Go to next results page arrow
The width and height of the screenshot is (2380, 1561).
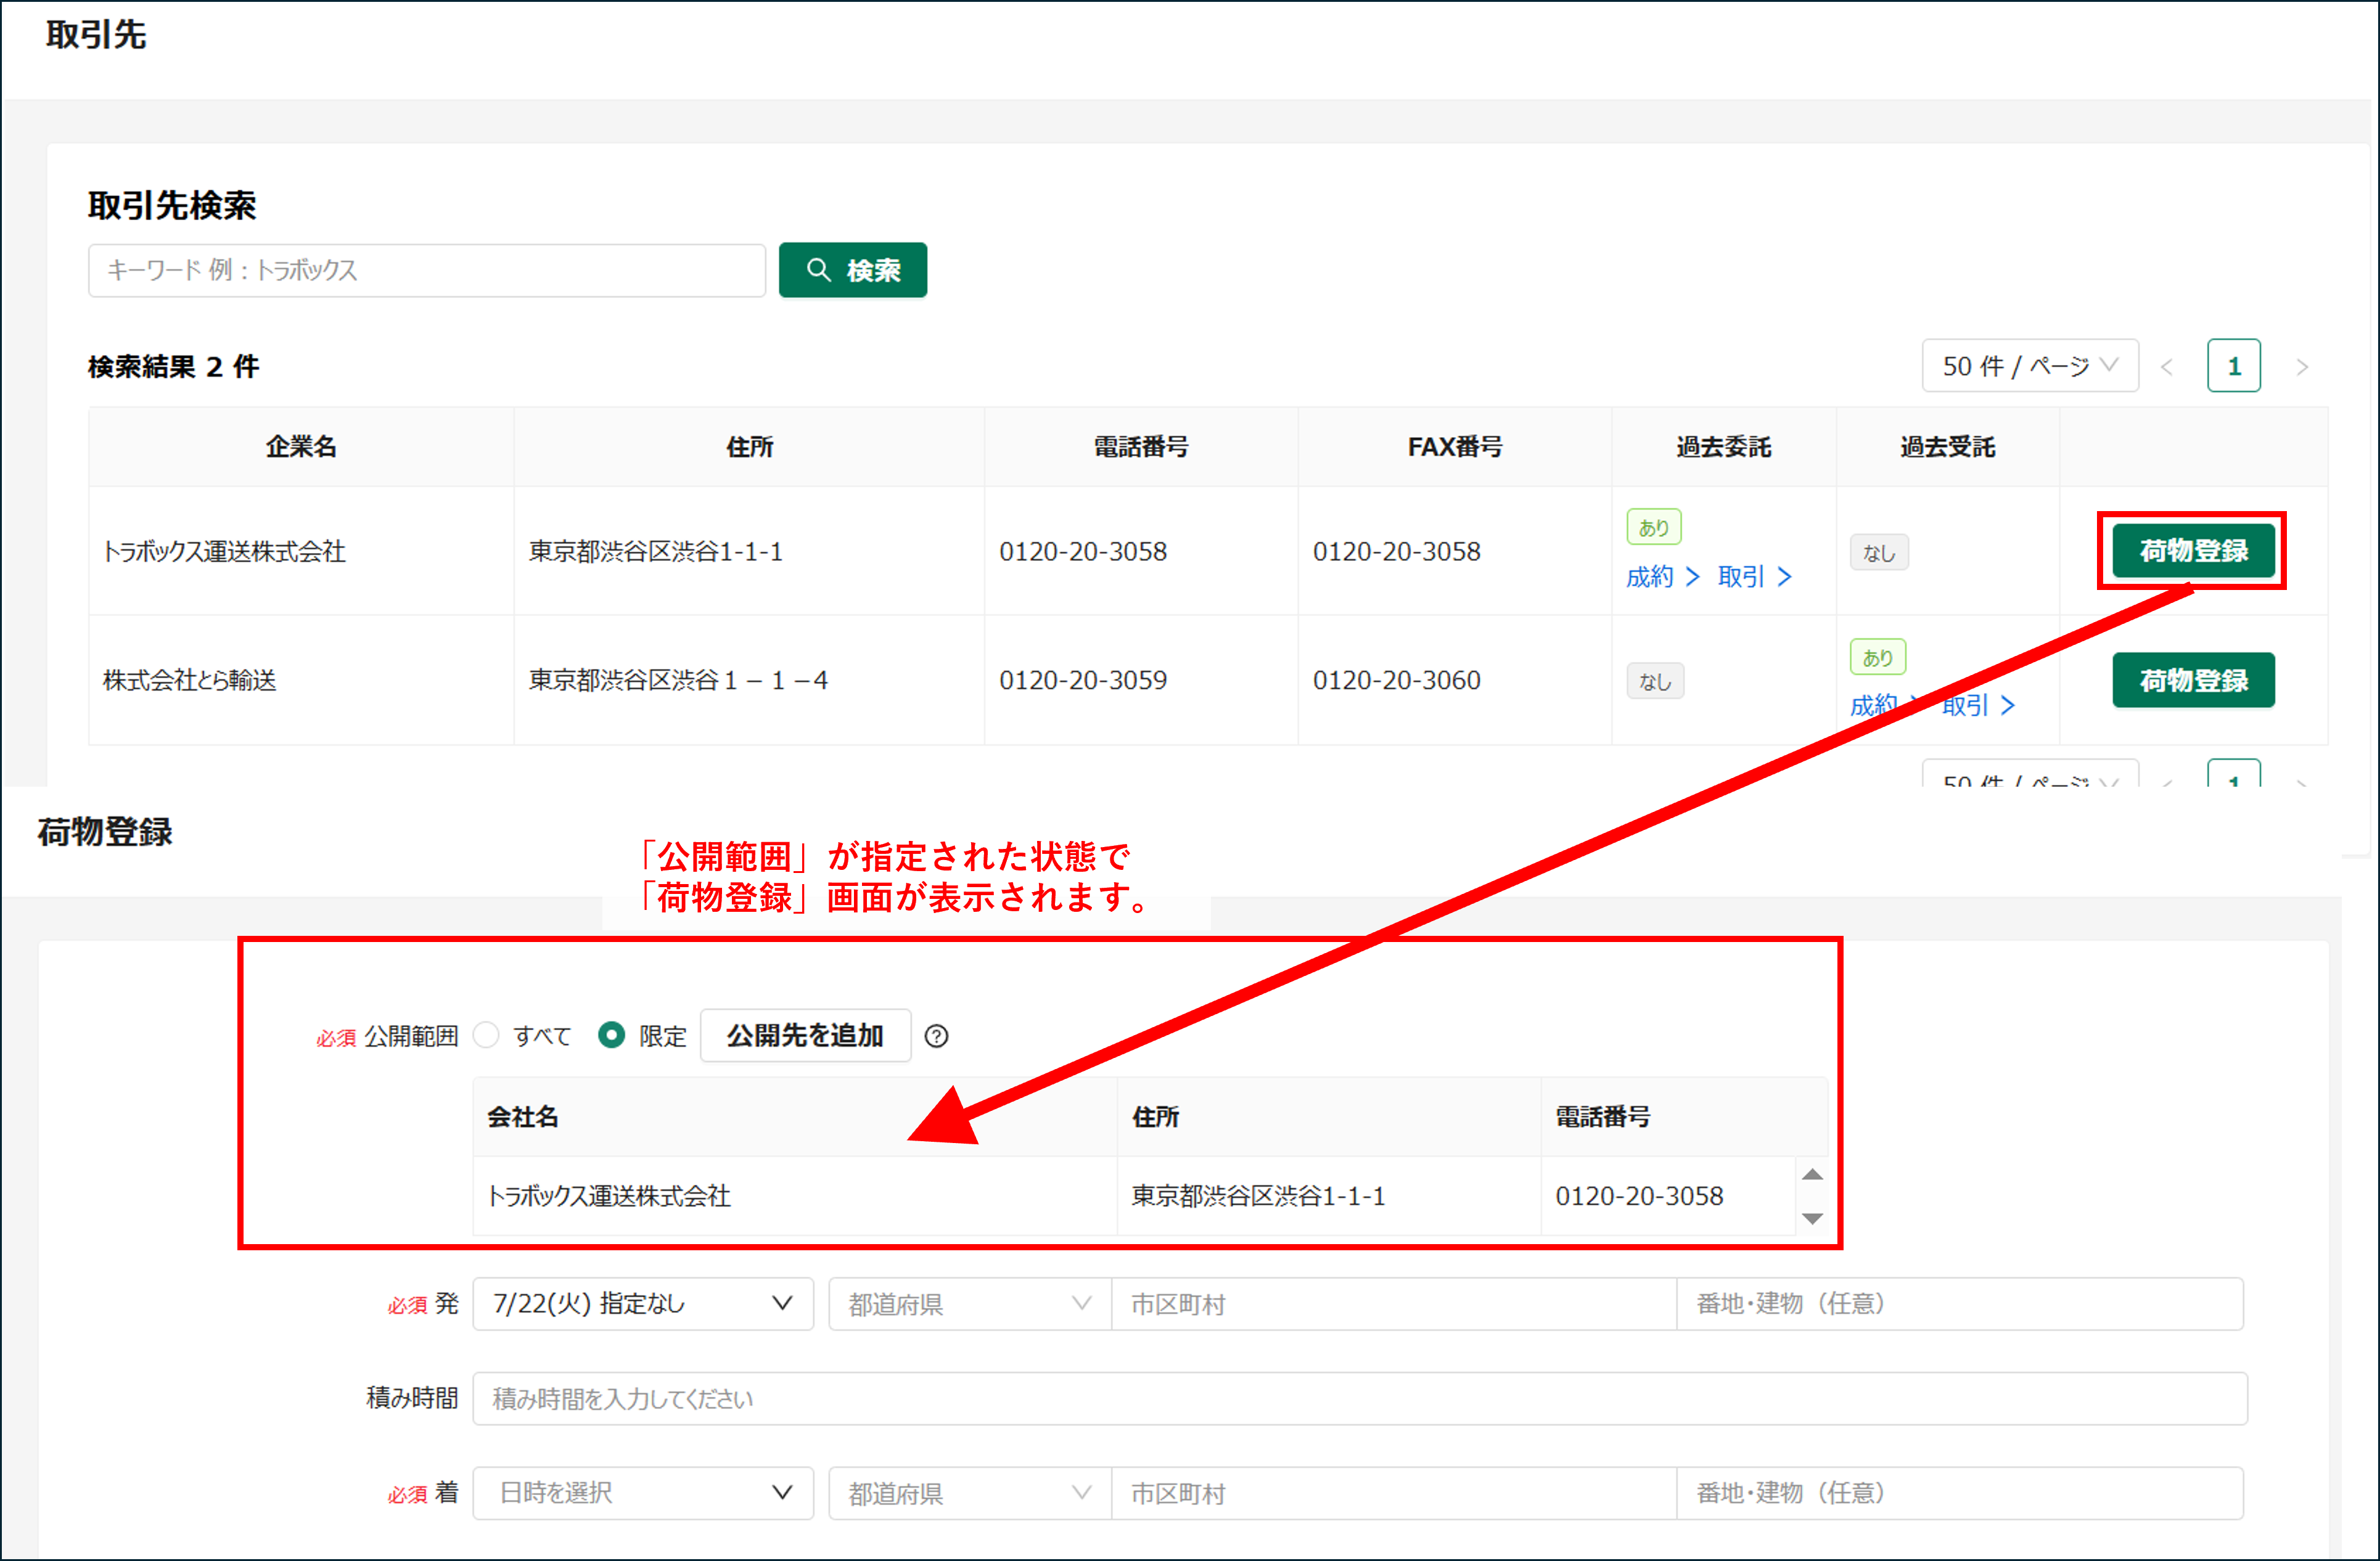pyautogui.click(x=2302, y=367)
